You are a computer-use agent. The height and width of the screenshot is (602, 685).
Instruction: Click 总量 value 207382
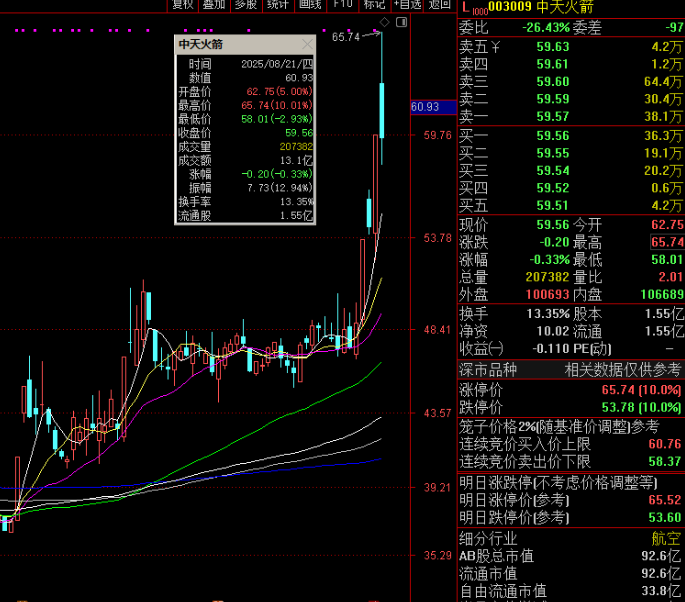(x=547, y=277)
